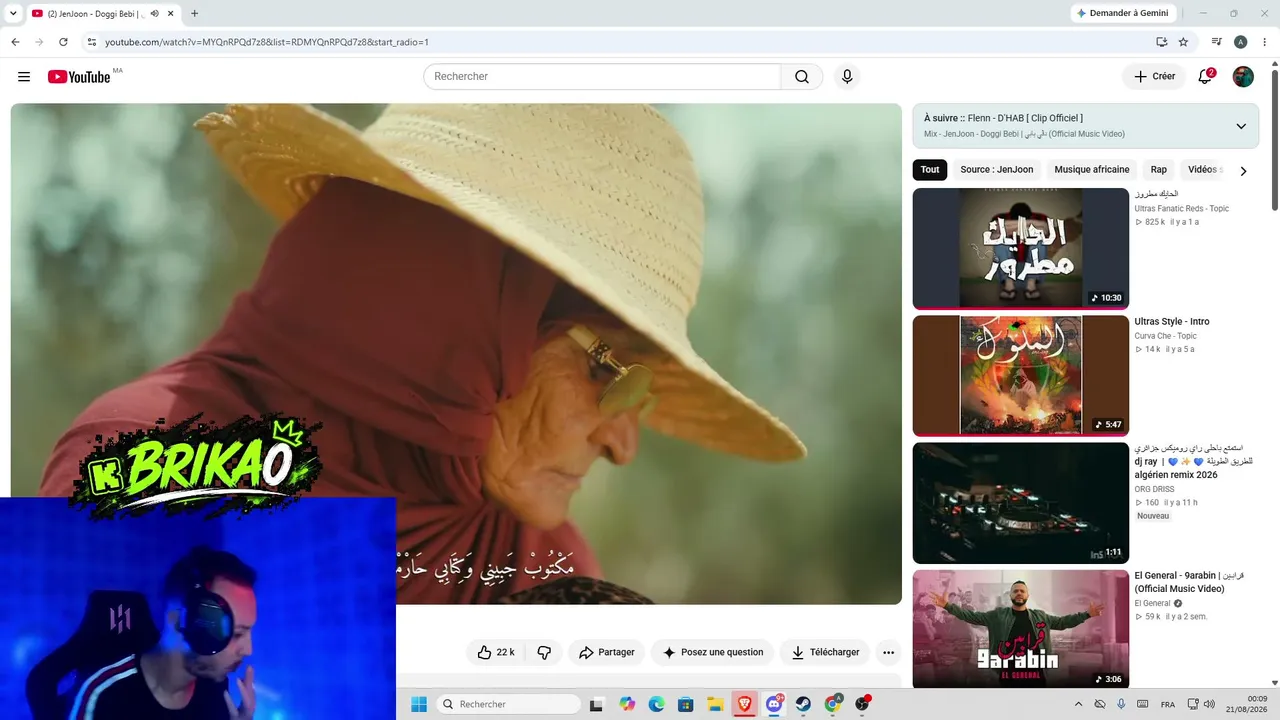This screenshot has width=1280, height=720.
Task: Open El General - 9arabin video title
Action: tap(1189, 582)
